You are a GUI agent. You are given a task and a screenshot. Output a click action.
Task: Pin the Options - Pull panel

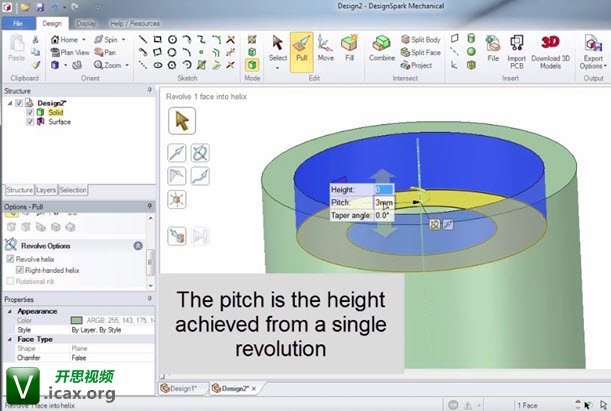pyautogui.click(x=150, y=206)
